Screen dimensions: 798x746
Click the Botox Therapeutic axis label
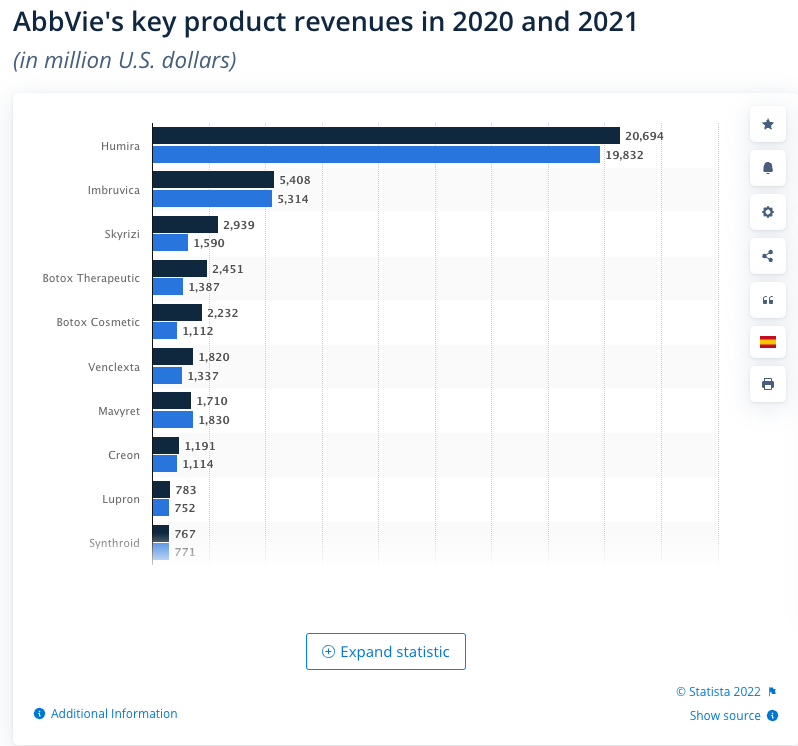[91, 278]
